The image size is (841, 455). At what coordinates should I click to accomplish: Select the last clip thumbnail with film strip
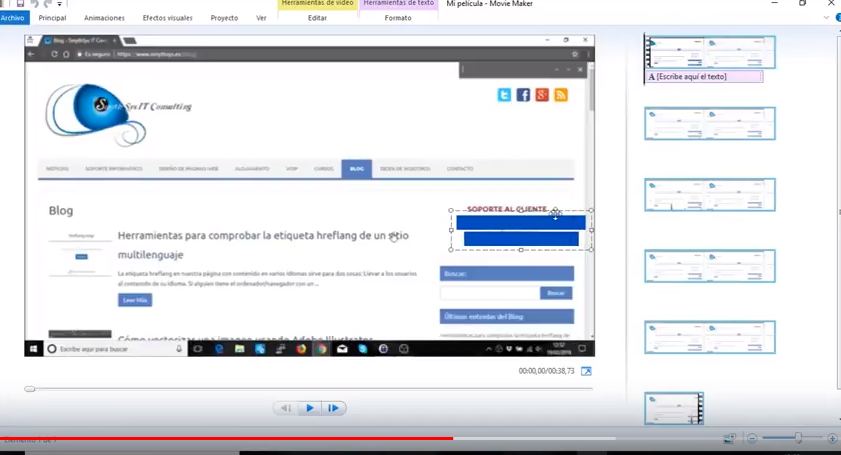pyautogui.click(x=674, y=408)
